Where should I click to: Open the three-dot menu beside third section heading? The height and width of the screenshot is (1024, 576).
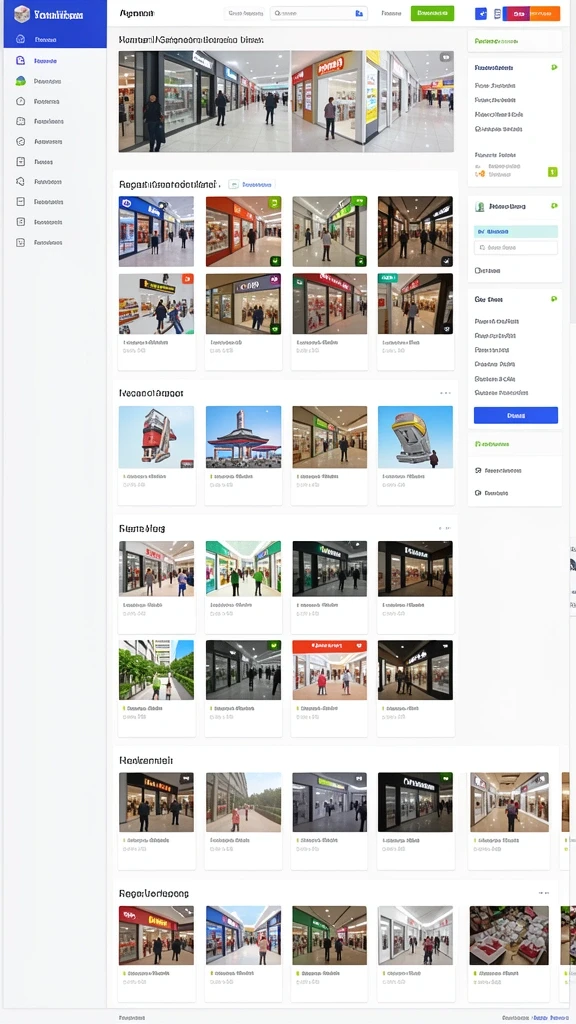tap(445, 393)
